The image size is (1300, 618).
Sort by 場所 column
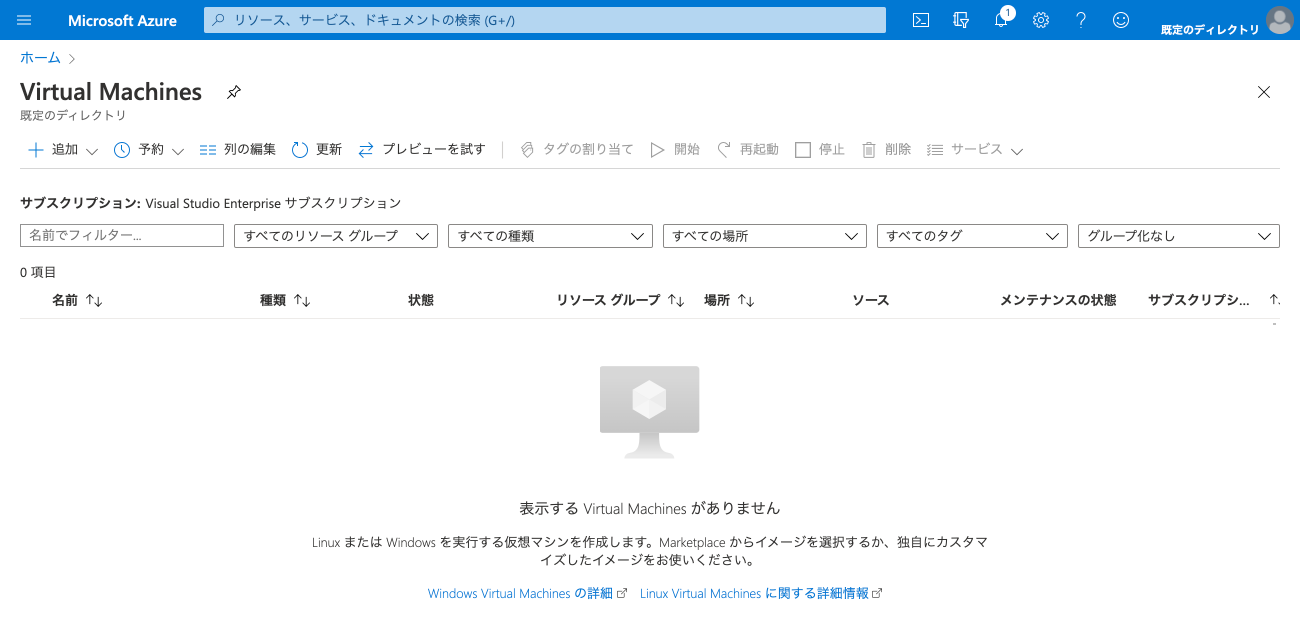pyautogui.click(x=729, y=300)
